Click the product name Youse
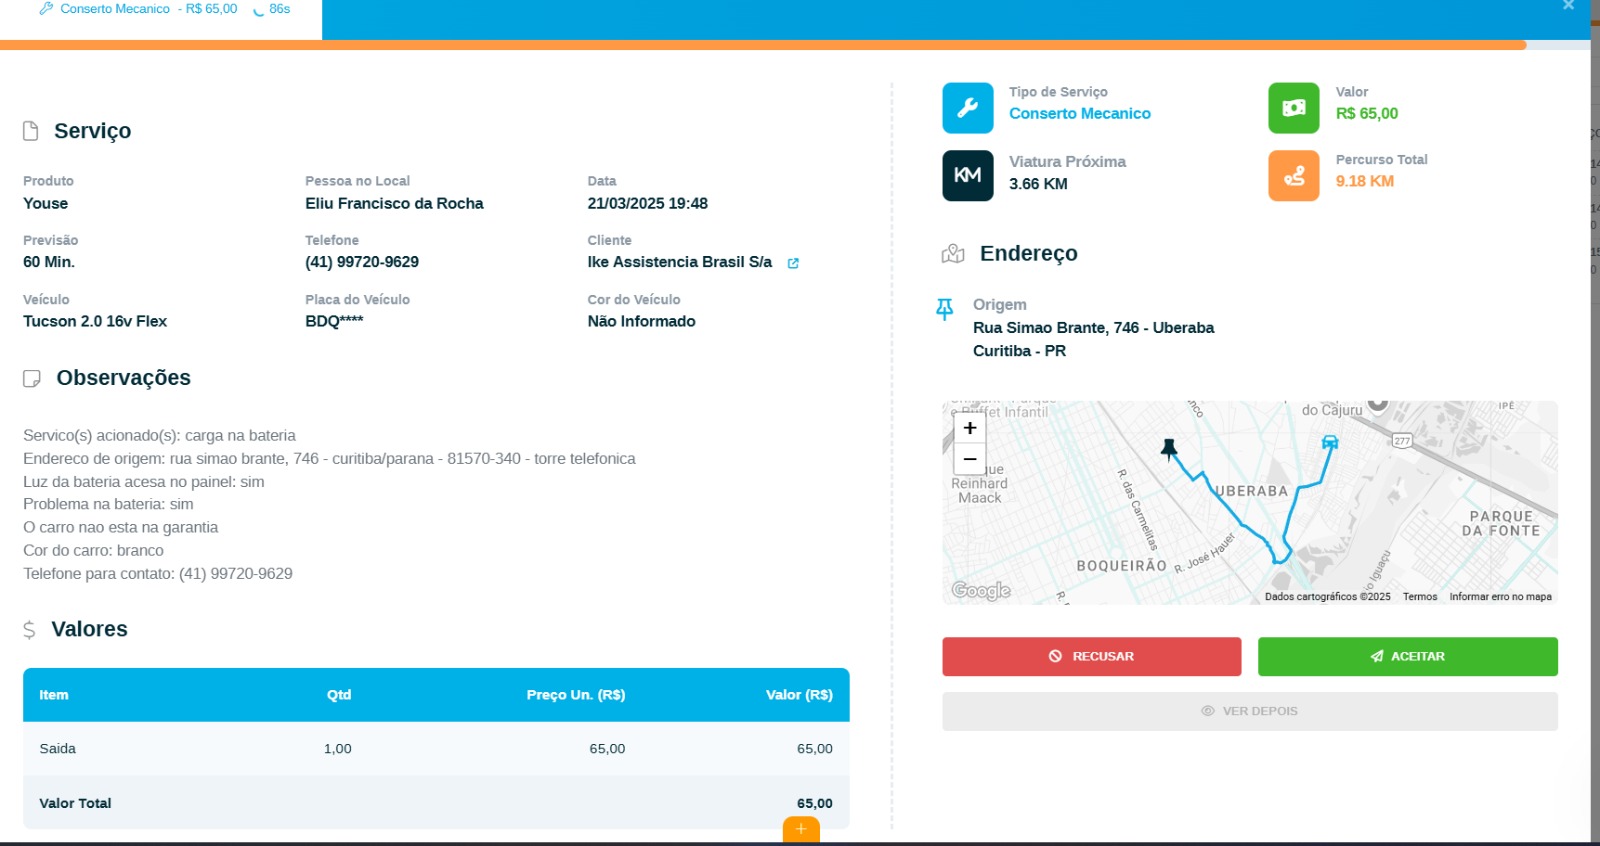 (46, 203)
